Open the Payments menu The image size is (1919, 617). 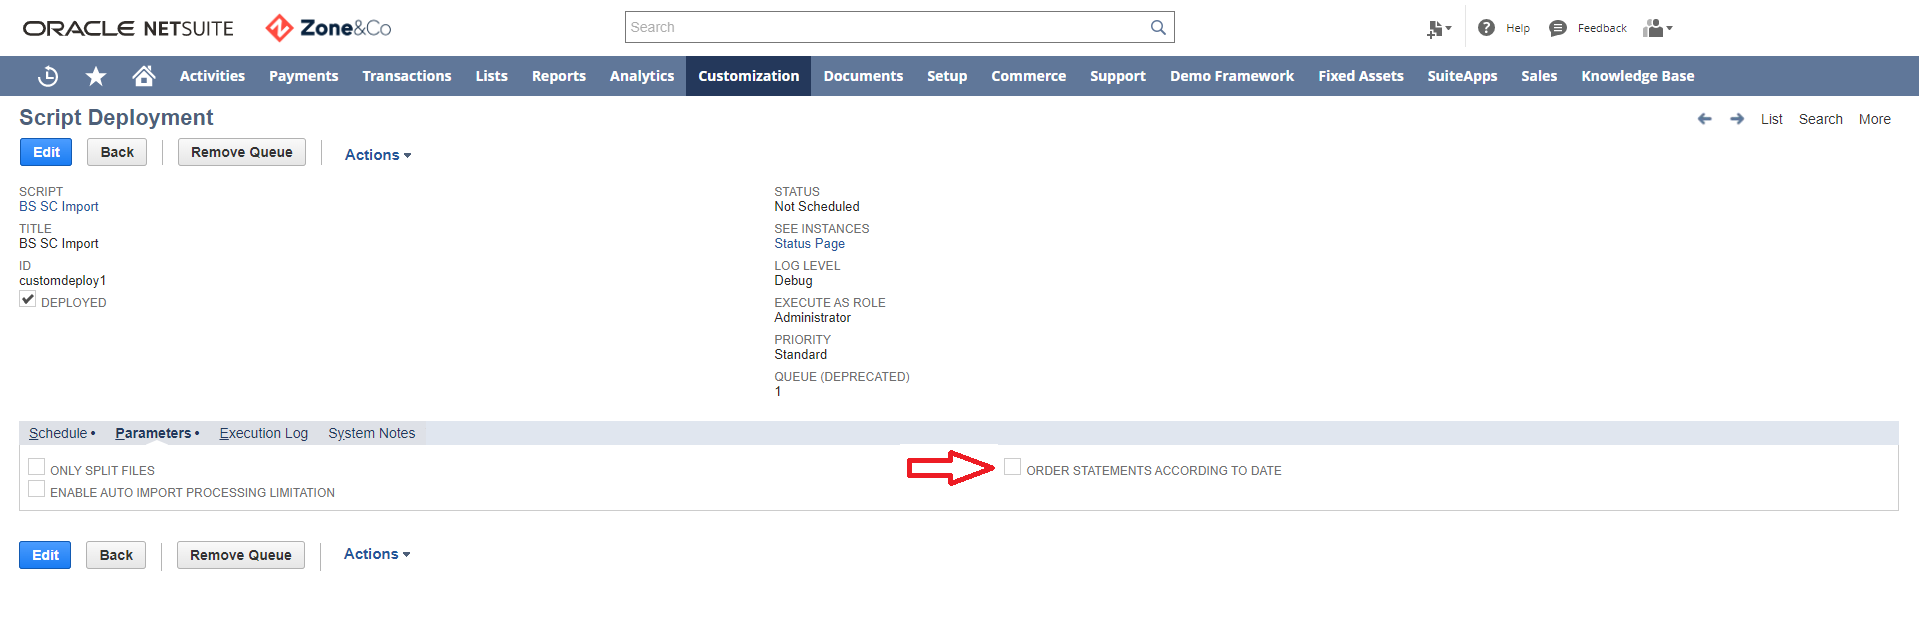point(304,76)
